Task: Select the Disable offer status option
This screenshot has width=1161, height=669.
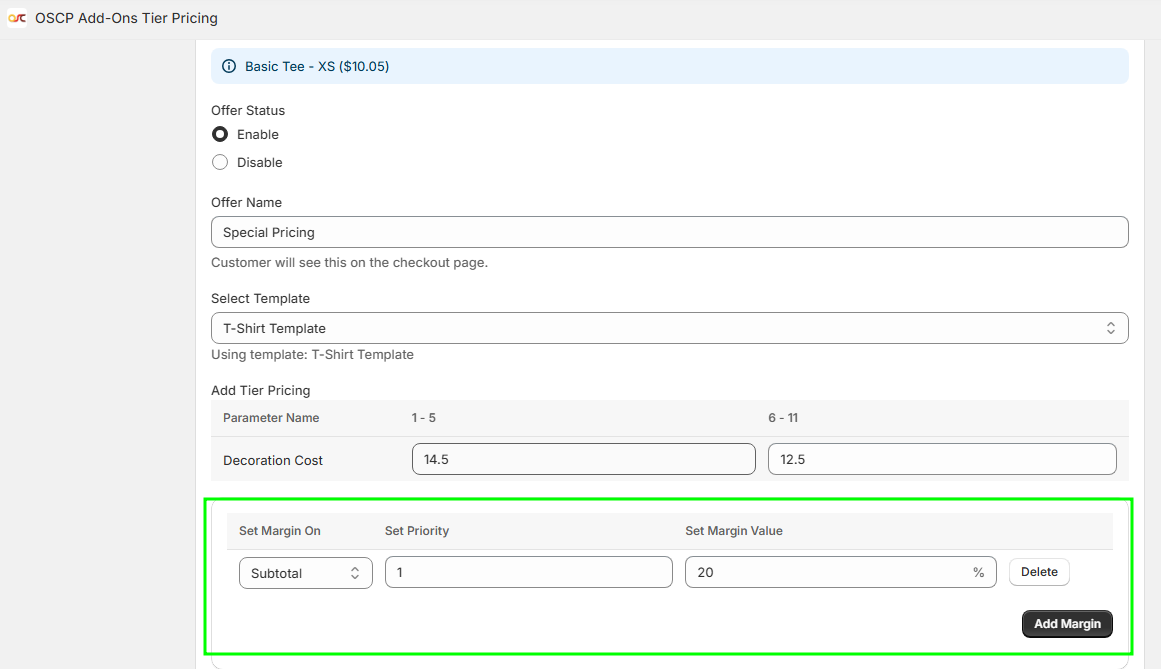Action: (x=220, y=162)
